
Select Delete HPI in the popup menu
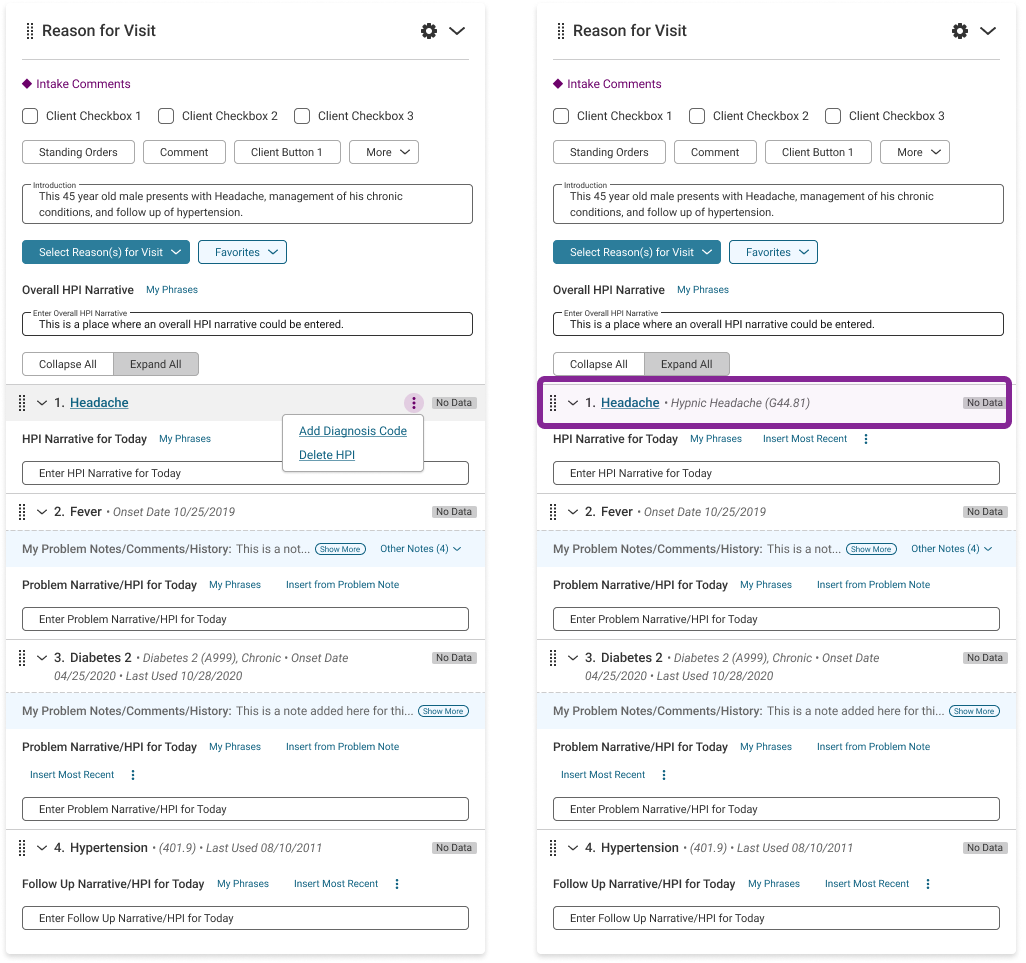327,455
